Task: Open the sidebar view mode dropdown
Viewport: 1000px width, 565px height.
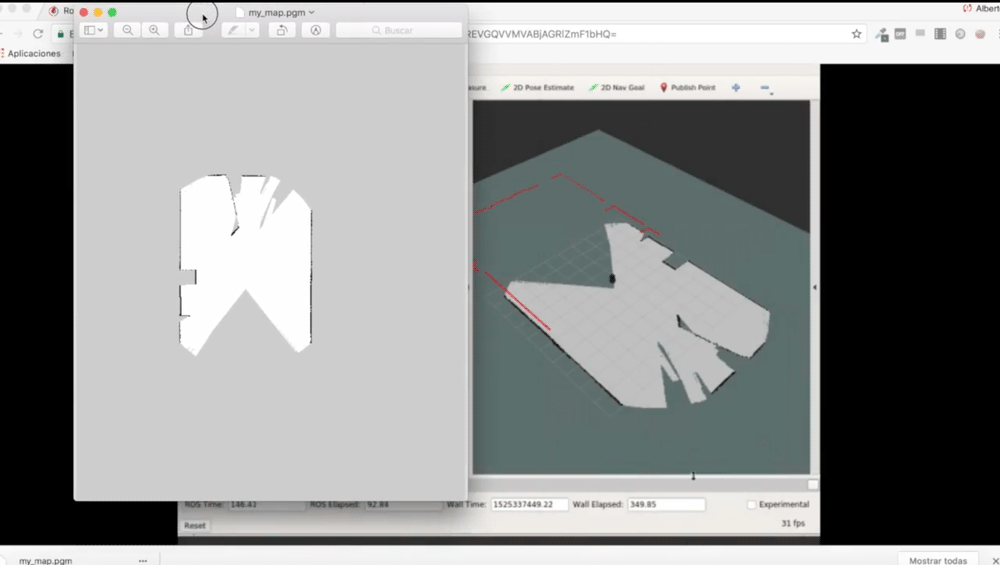Action: 94,31
